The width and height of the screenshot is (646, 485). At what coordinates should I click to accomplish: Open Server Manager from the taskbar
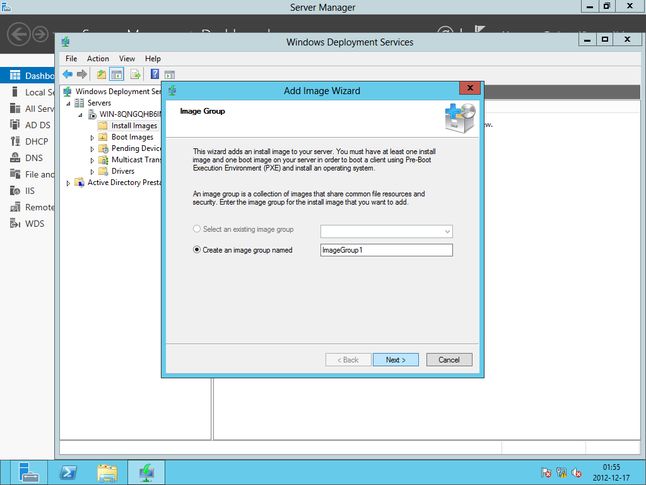click(28, 472)
